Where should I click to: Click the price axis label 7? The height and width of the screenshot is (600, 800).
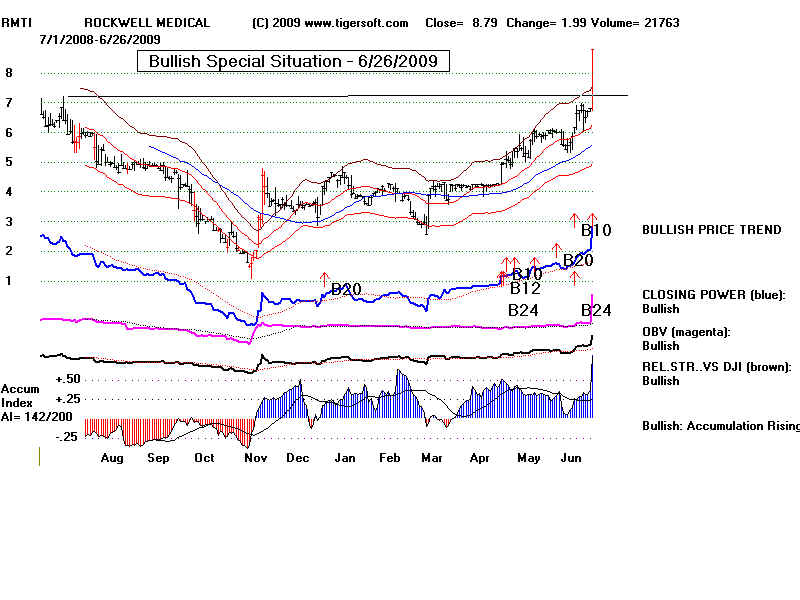pyautogui.click(x=9, y=103)
